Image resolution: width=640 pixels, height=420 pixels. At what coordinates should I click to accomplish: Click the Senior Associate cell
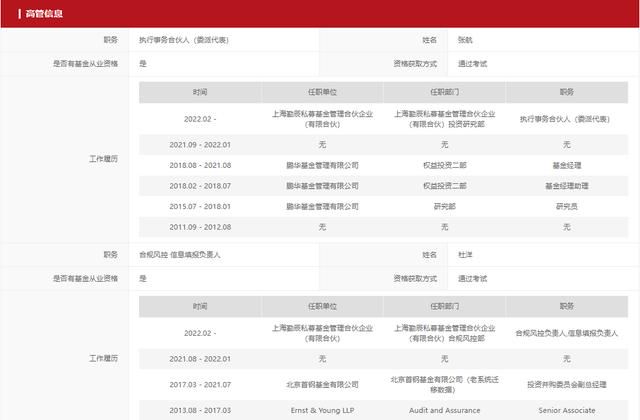coord(567,410)
